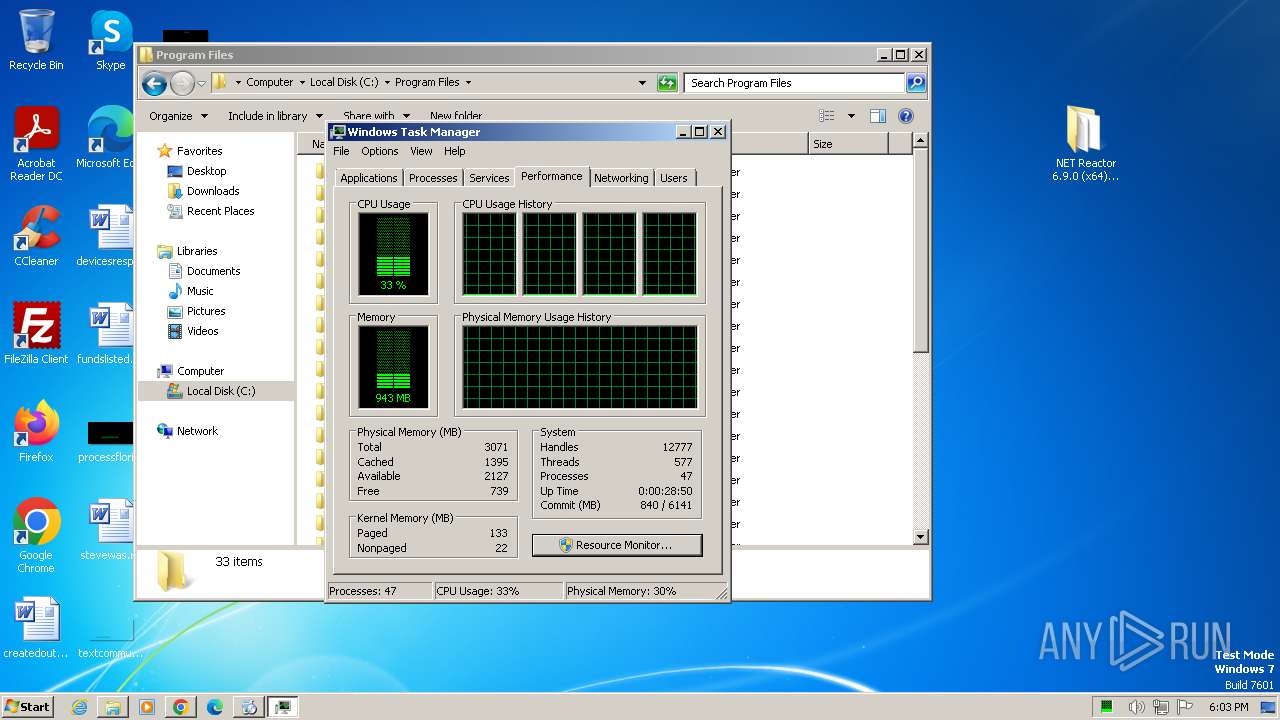Image resolution: width=1280 pixels, height=720 pixels.
Task: Open the FileZilla Client shortcut
Action: click(x=36, y=333)
